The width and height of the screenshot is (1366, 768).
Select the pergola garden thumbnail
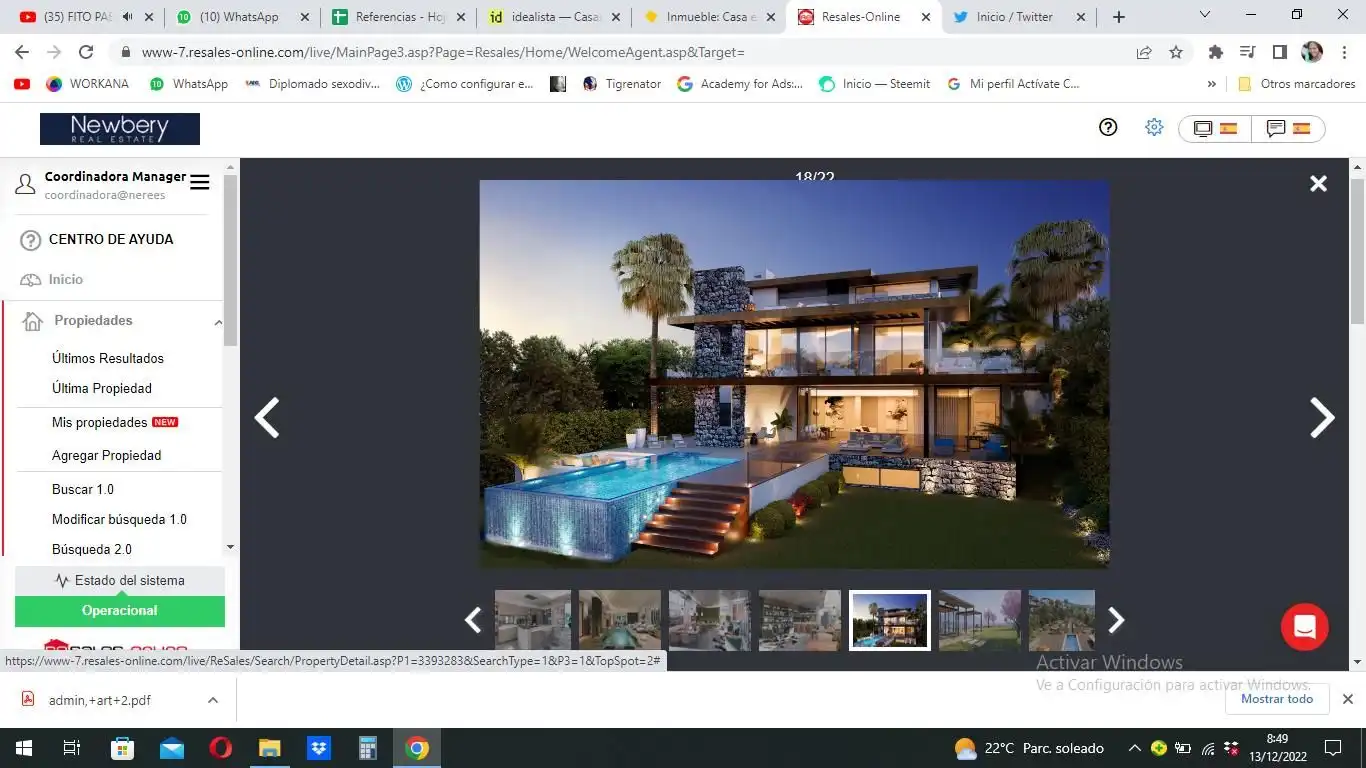tap(980, 620)
